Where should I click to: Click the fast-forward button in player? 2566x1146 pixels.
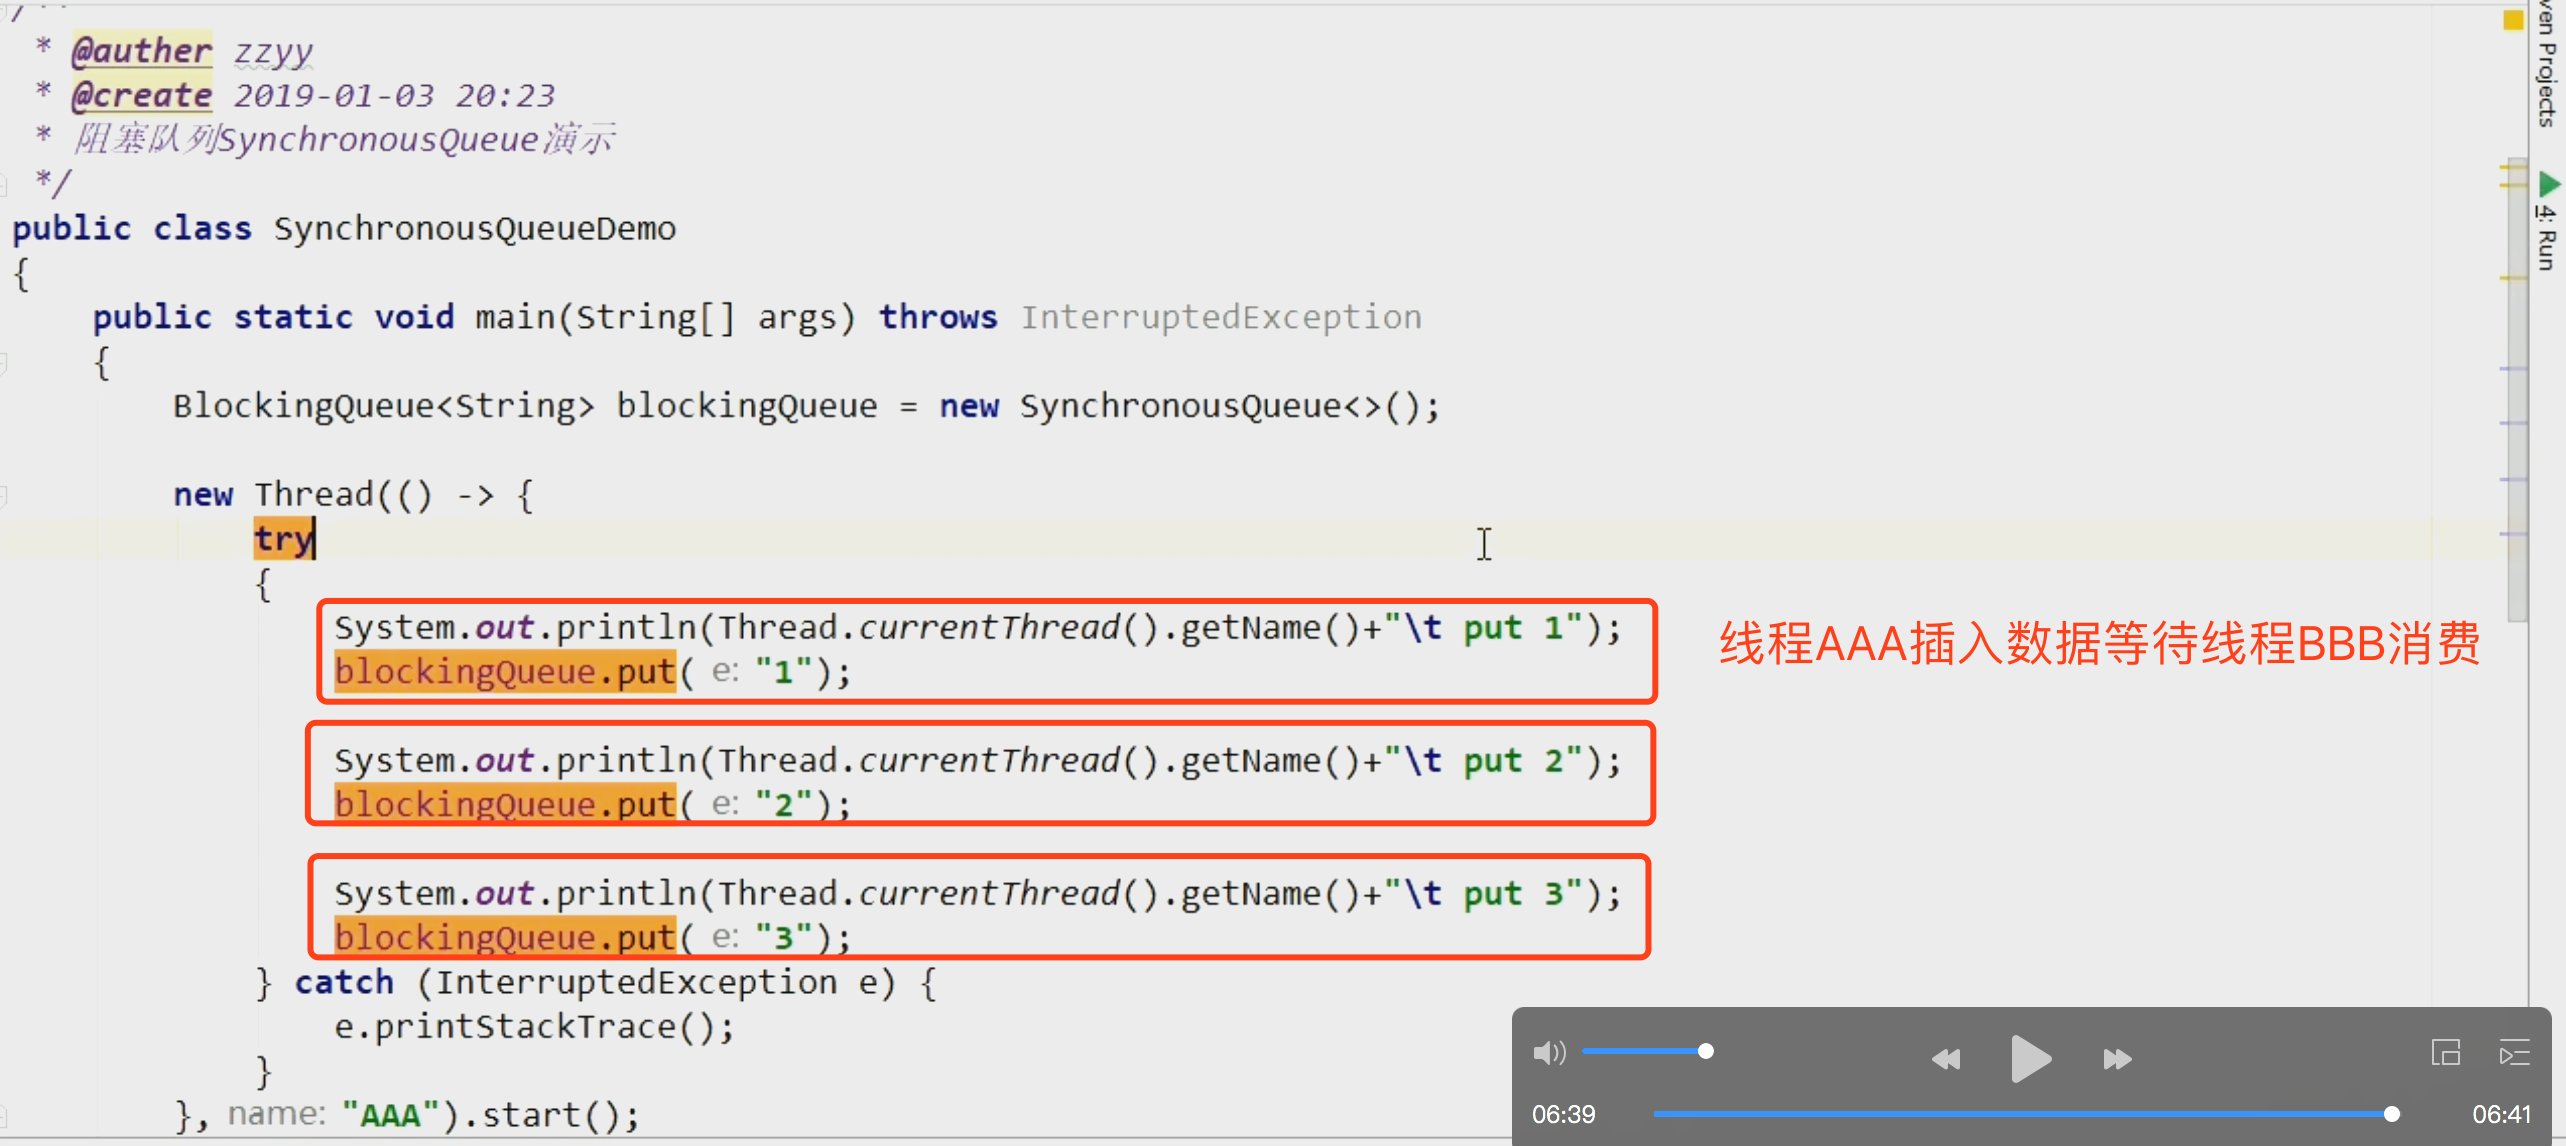click(2116, 1059)
